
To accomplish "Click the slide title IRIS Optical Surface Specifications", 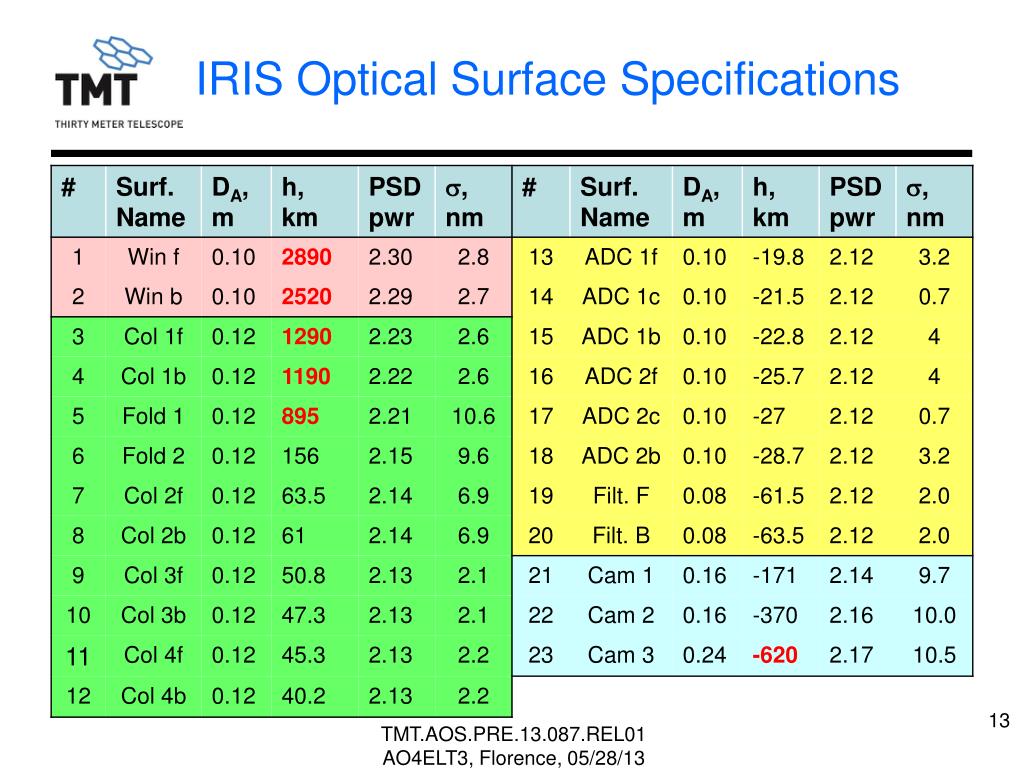I will pos(547,80).
